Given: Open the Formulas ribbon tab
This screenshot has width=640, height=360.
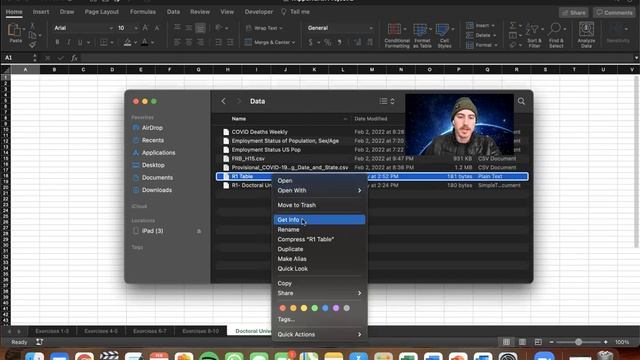Looking at the screenshot, I should (143, 12).
